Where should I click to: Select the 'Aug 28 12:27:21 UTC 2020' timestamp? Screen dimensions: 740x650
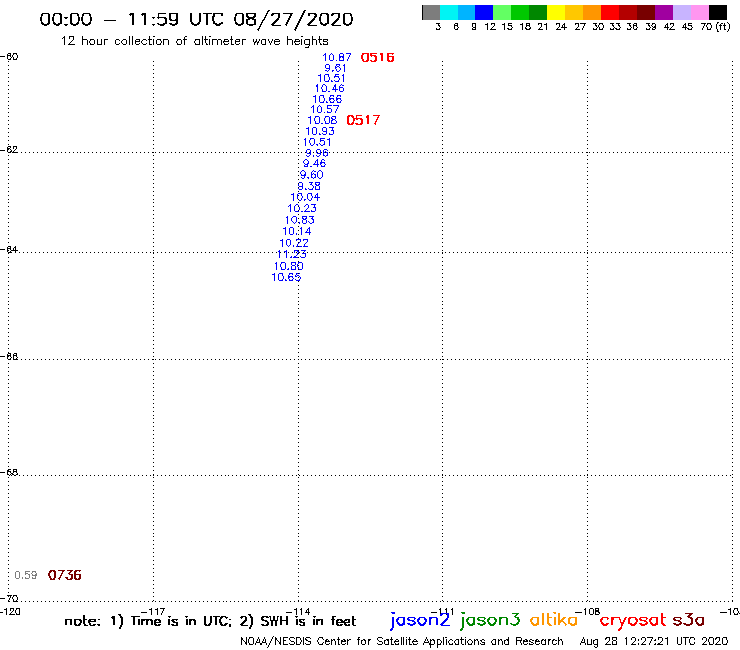[654, 641]
